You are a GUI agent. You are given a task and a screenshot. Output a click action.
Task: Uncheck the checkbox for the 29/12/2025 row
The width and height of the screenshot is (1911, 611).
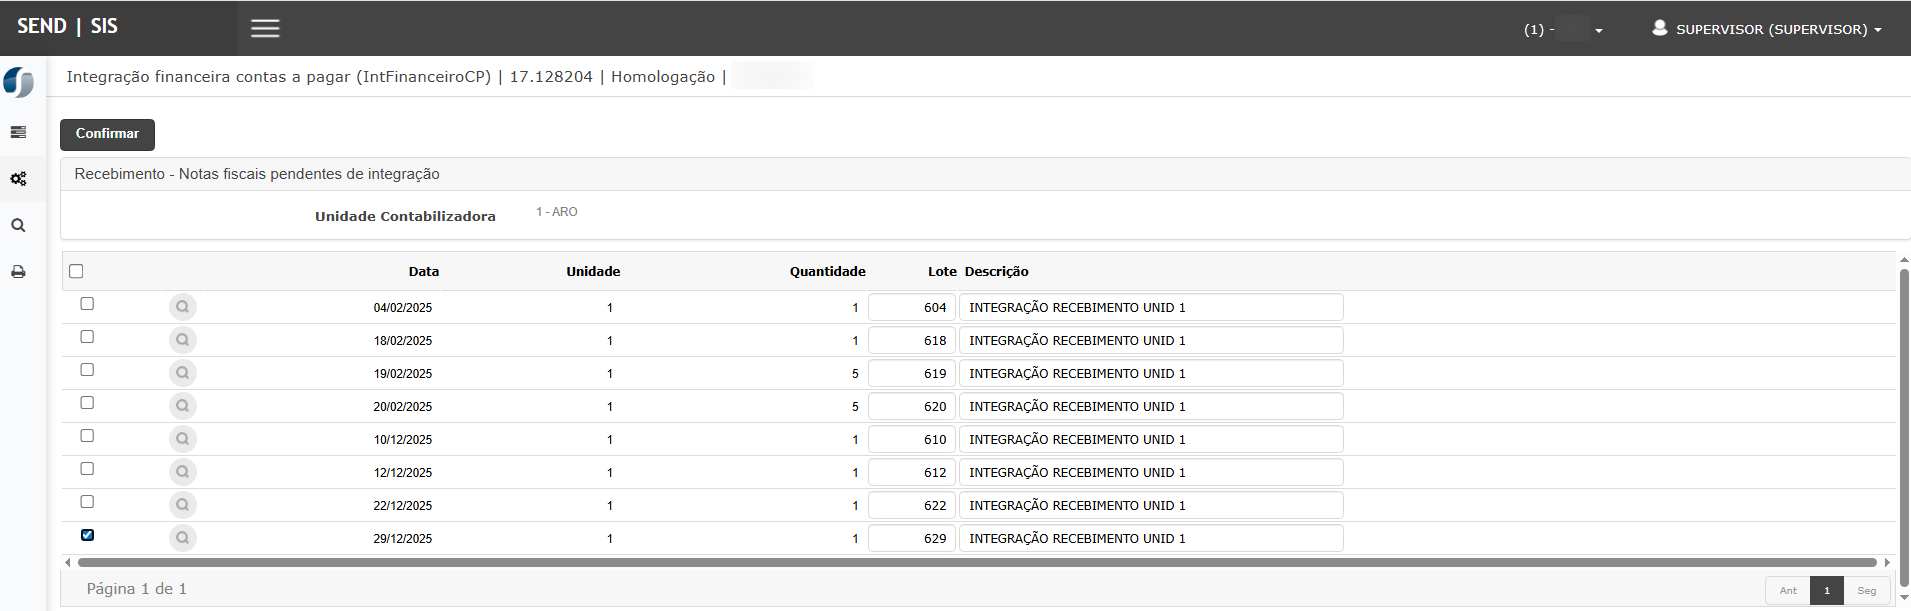[x=87, y=535]
